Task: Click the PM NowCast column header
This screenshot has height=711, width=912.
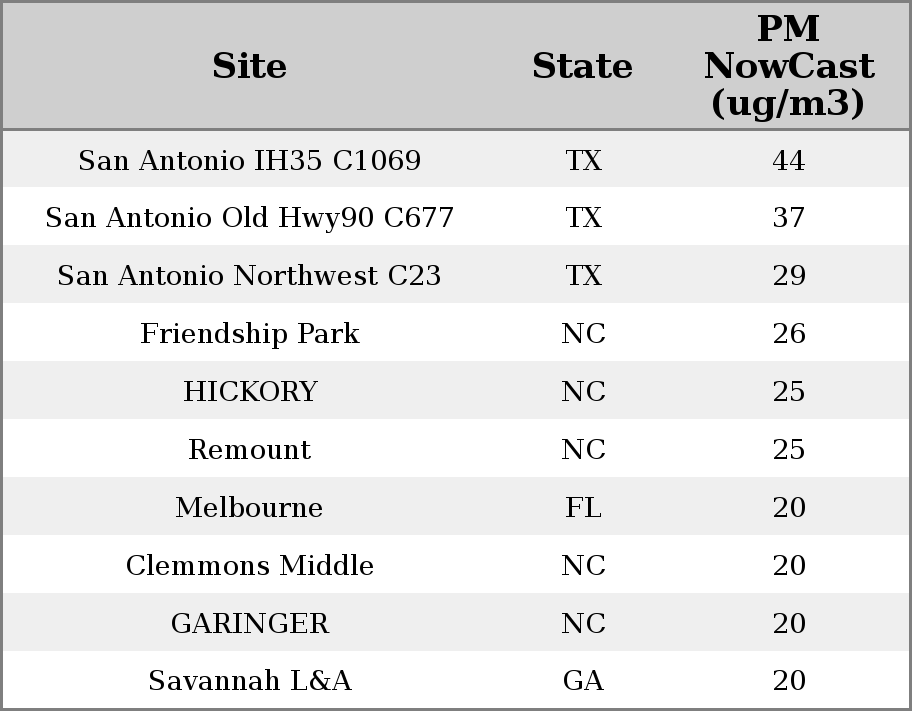Action: click(x=788, y=67)
